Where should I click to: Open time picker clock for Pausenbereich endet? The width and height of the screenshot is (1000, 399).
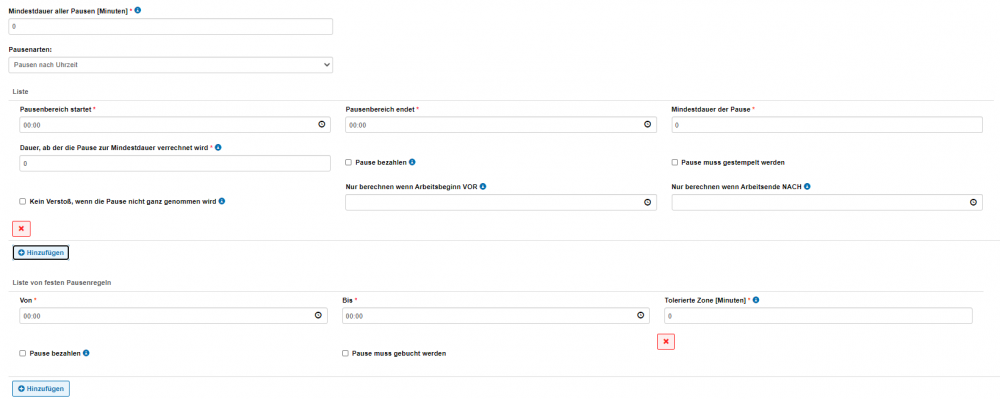tap(647, 124)
